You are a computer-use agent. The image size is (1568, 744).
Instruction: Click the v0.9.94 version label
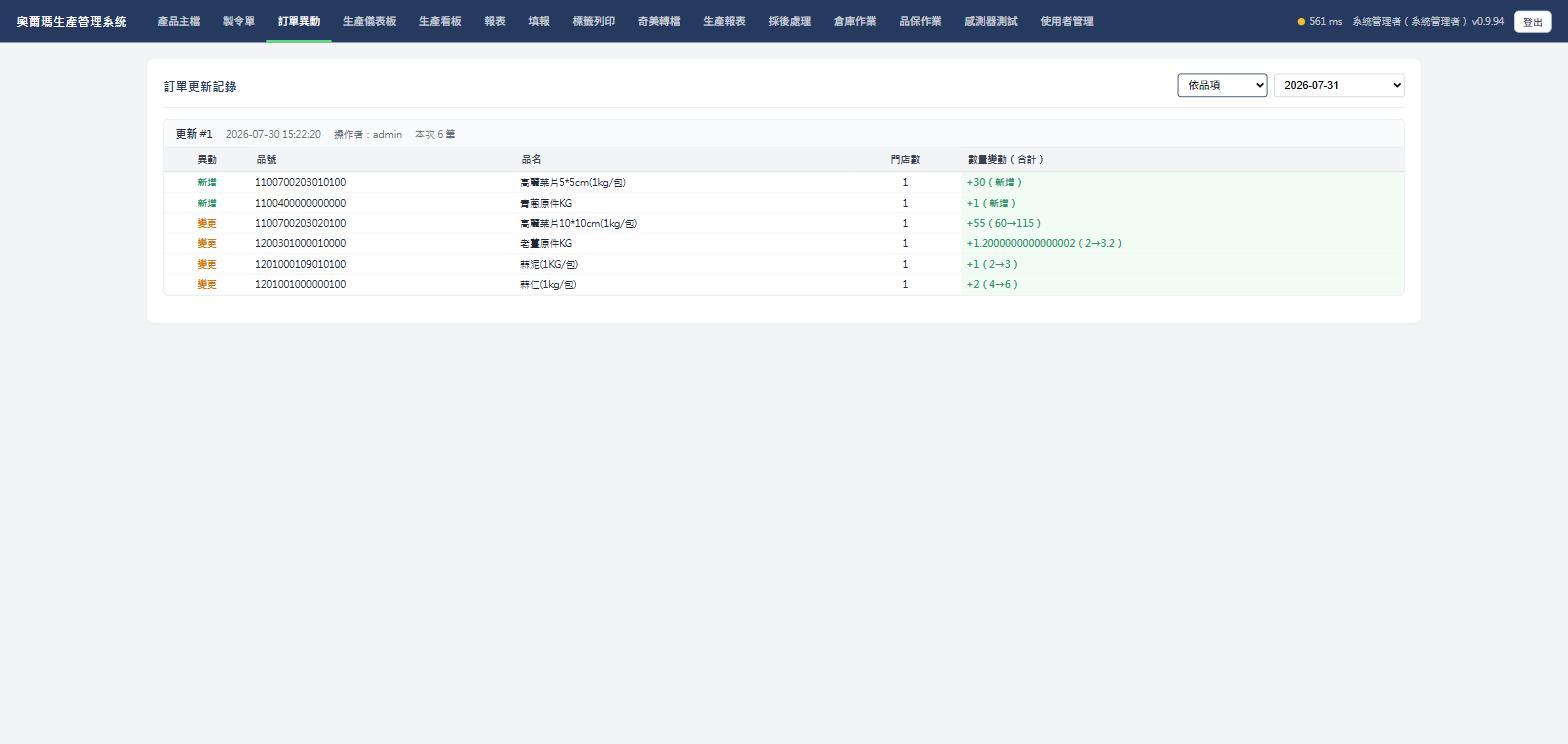point(1488,22)
